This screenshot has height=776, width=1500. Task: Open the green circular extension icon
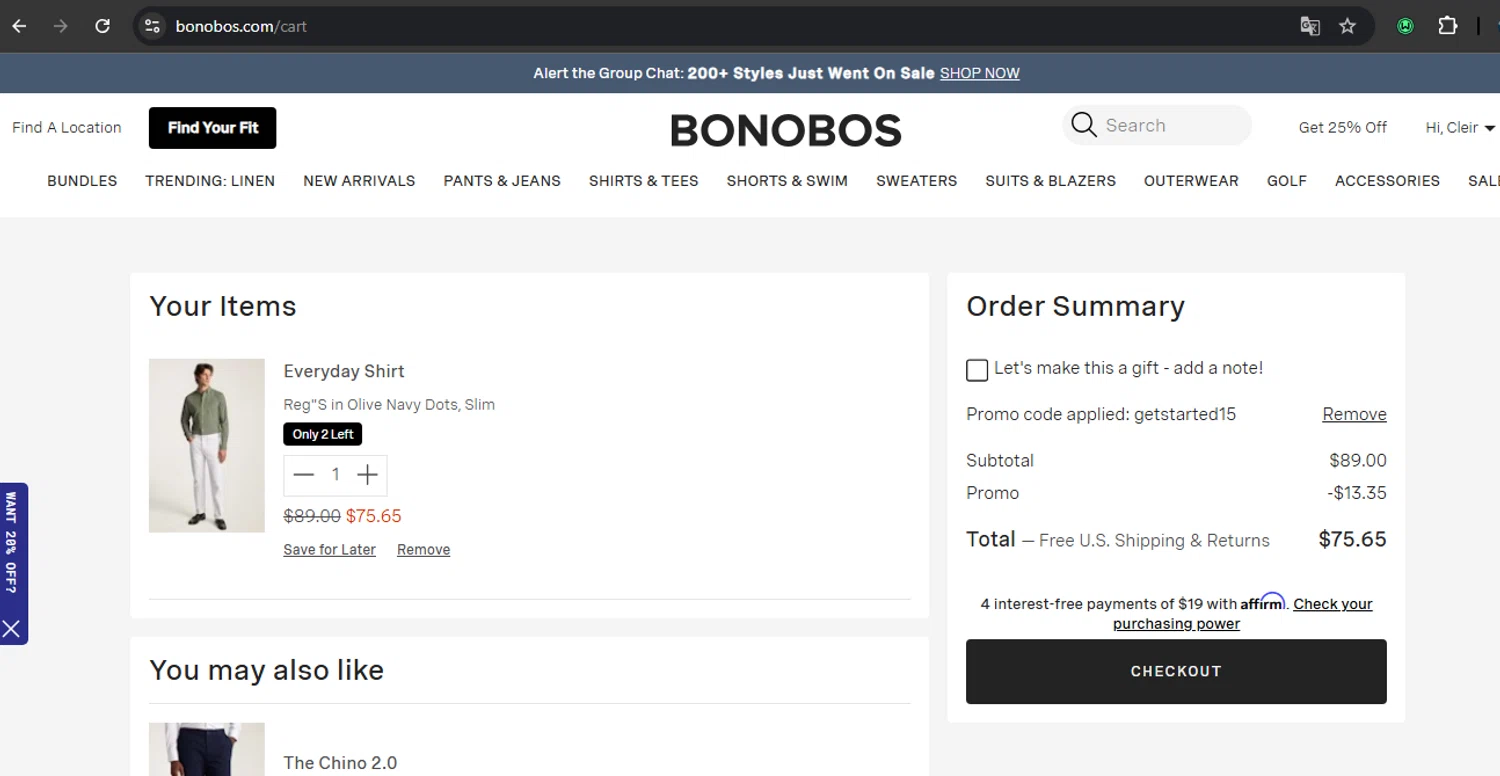coord(1406,26)
